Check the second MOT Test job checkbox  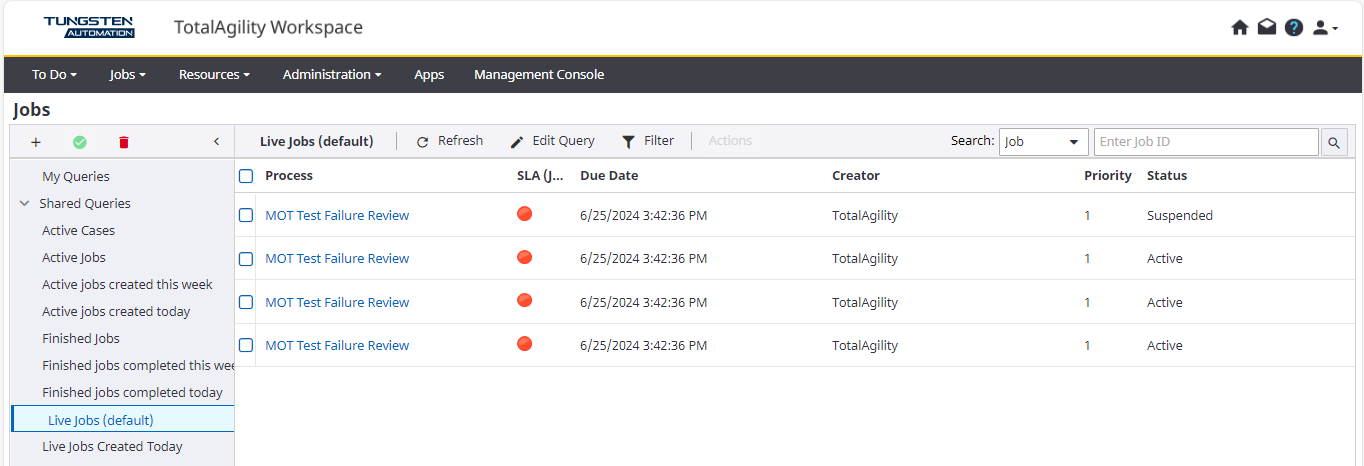click(x=246, y=259)
